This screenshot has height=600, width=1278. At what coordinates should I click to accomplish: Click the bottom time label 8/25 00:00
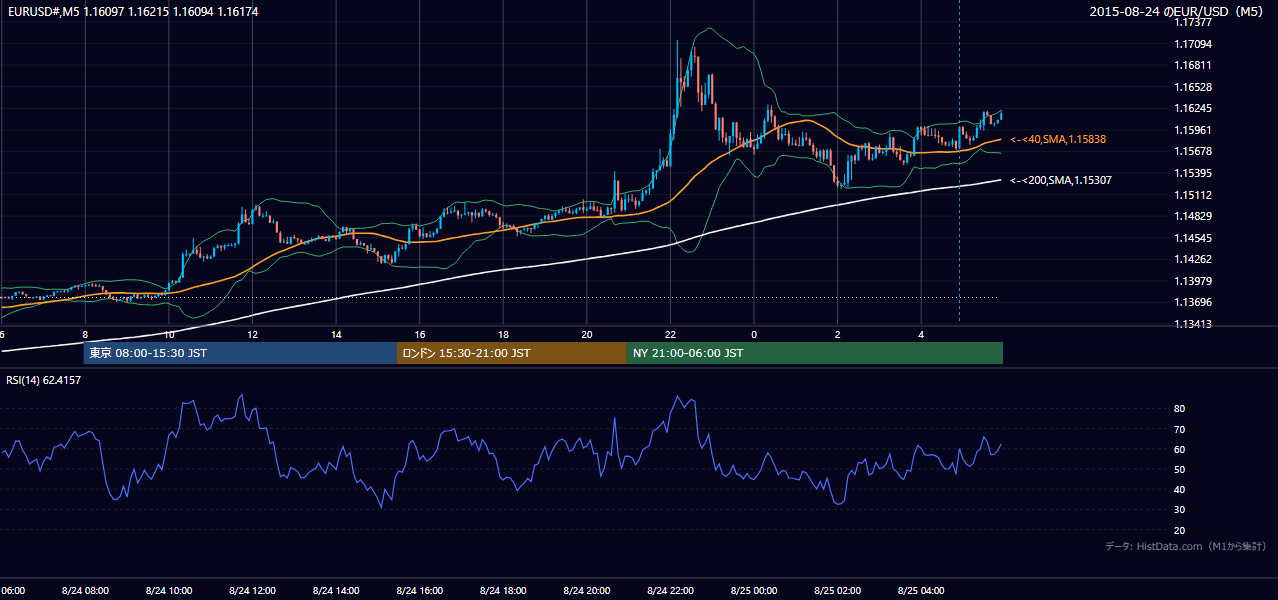754,591
